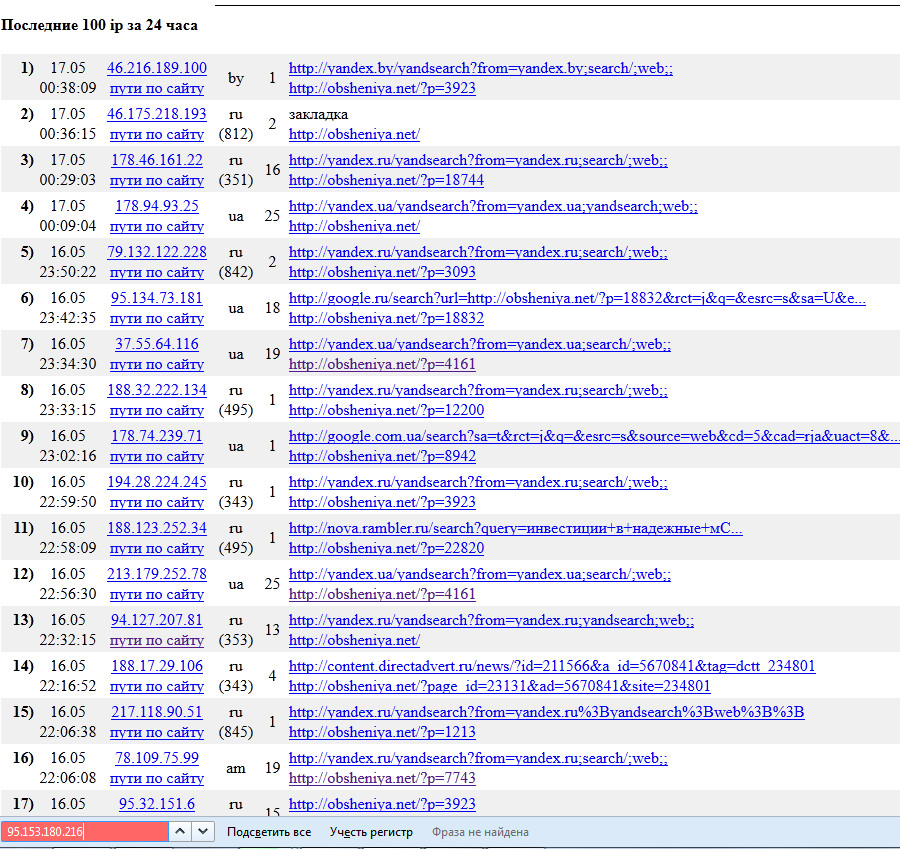900x849 pixels.
Task: Select the 'закладка' text in row 2
Action: (318, 114)
